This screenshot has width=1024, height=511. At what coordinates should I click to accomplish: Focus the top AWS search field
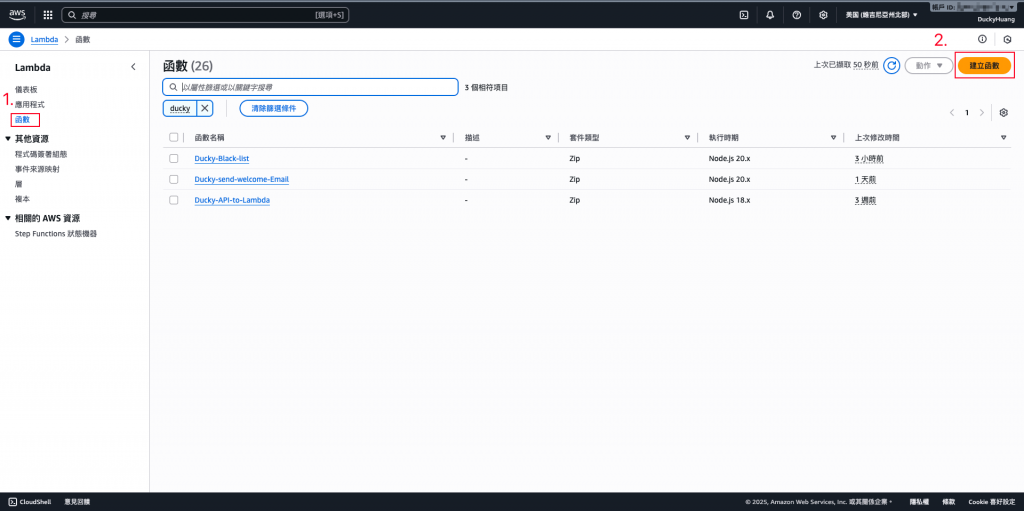coord(205,14)
